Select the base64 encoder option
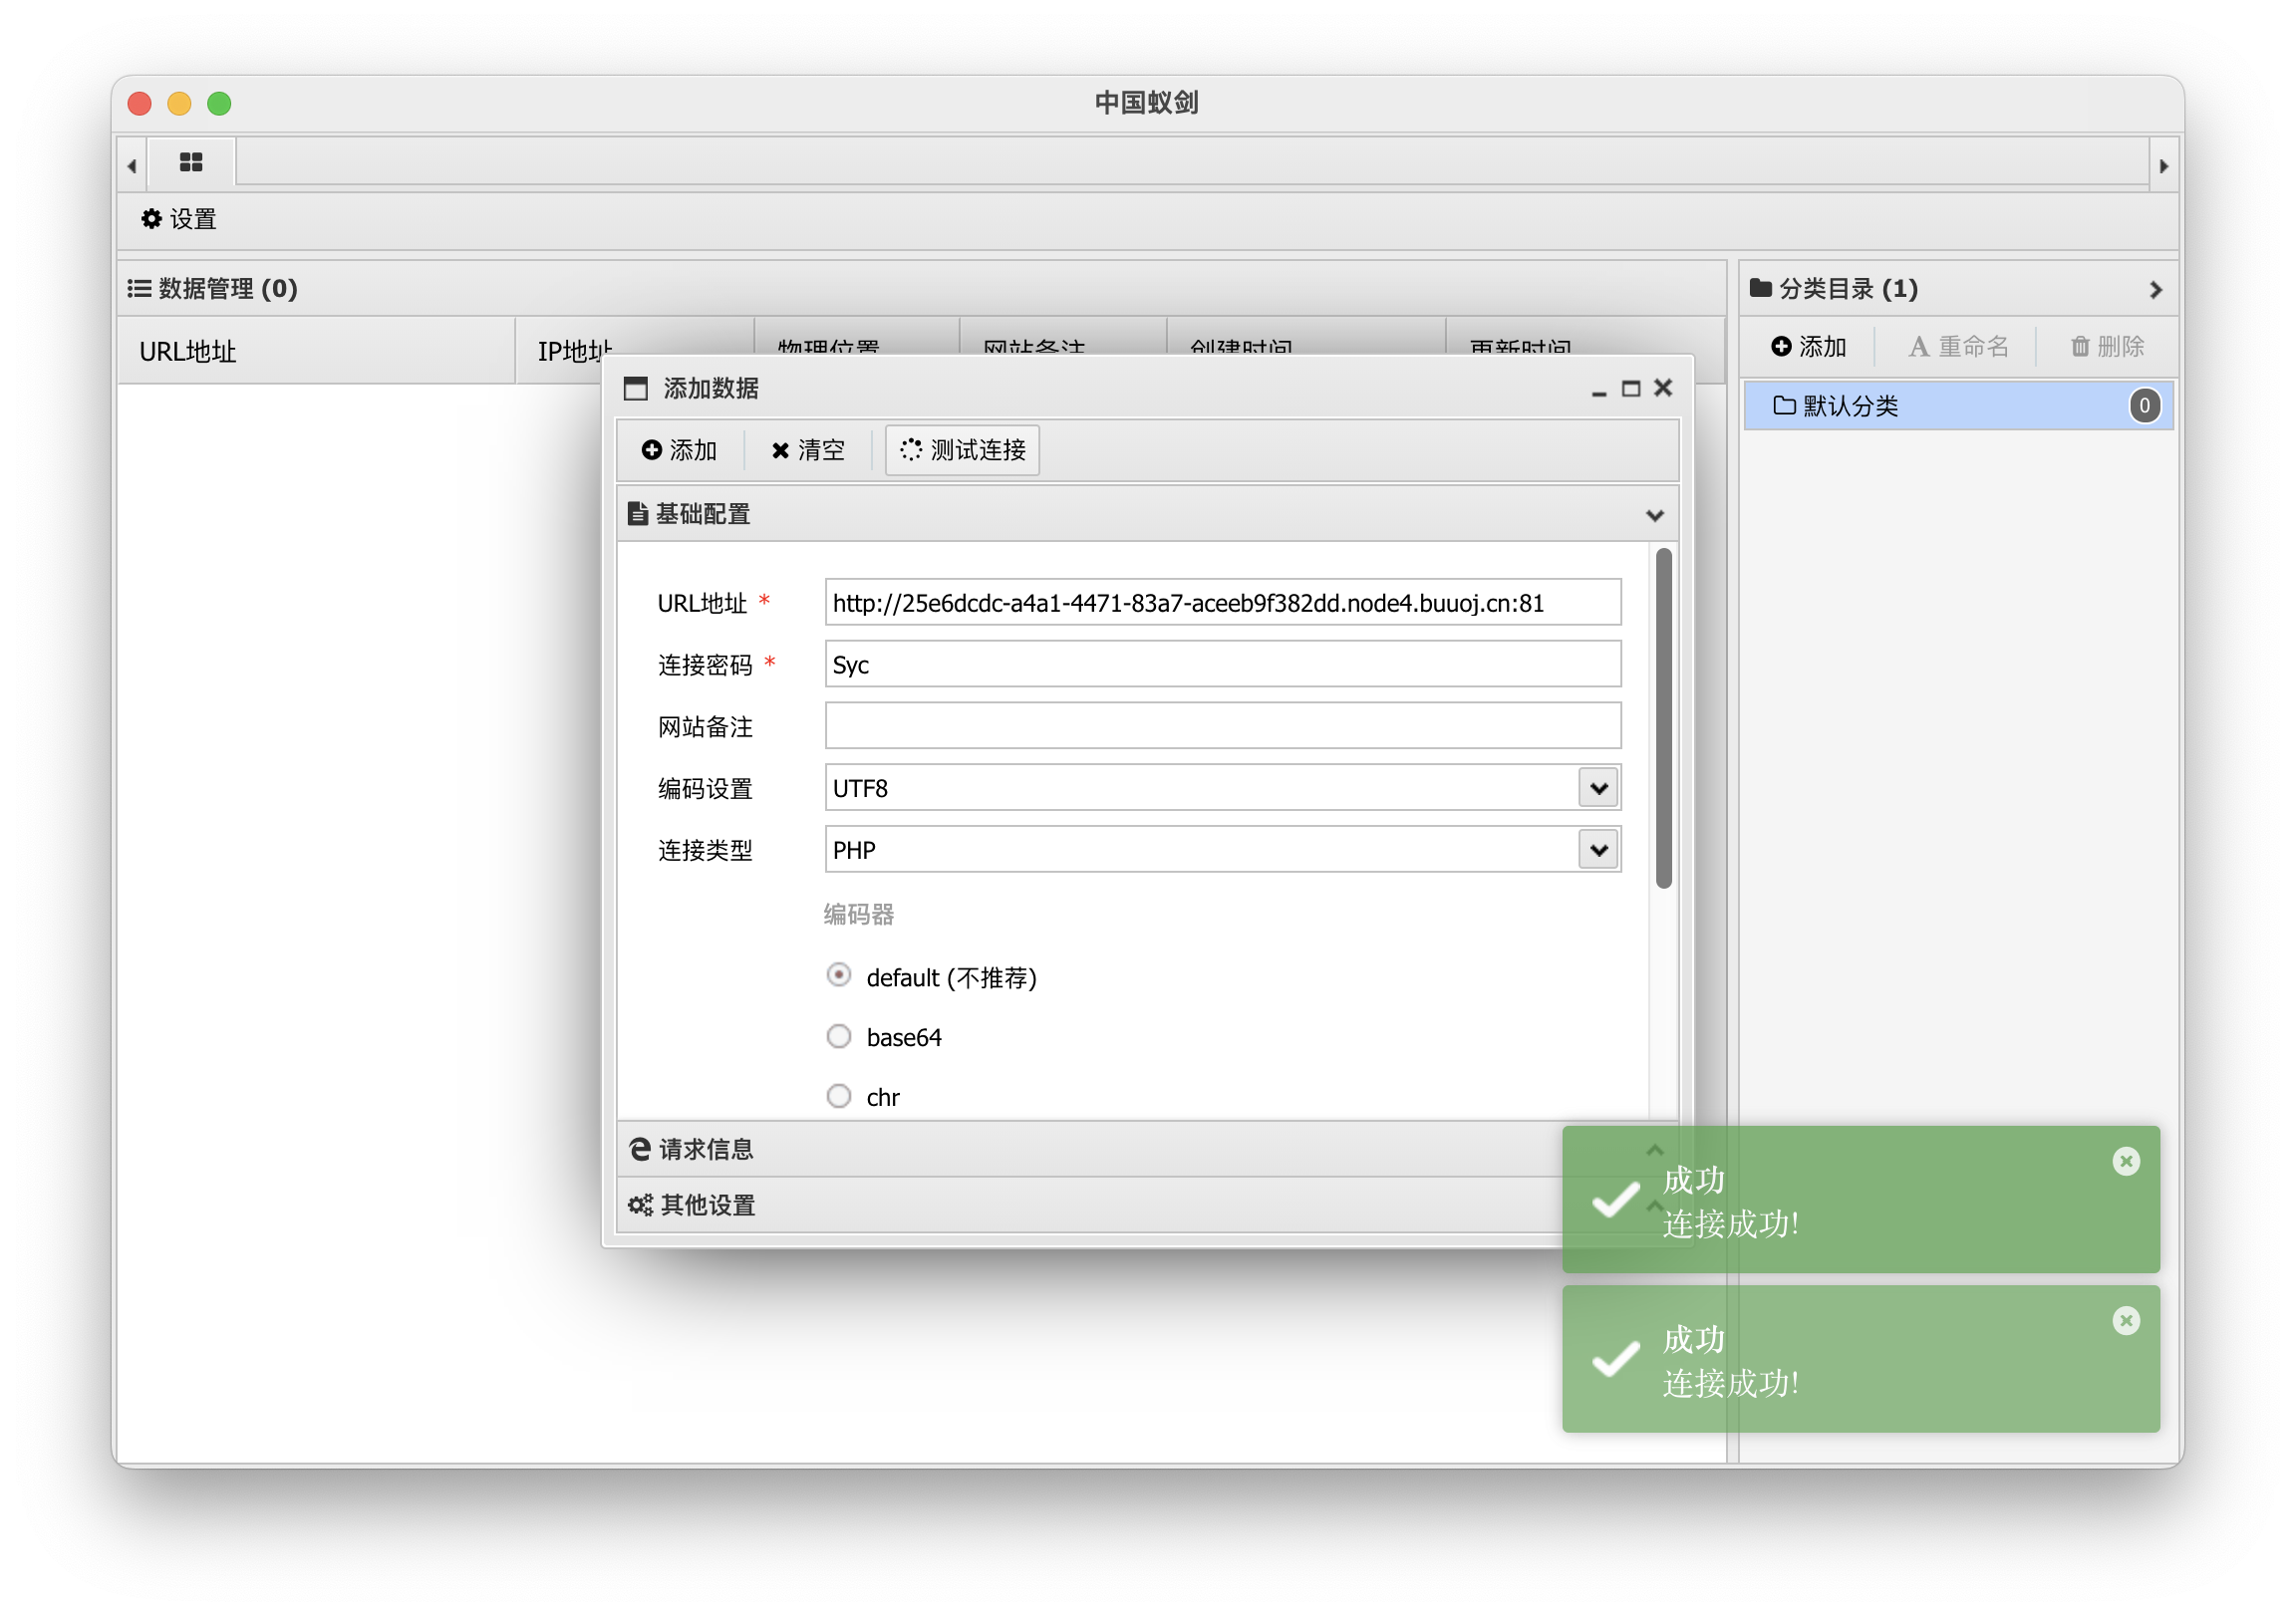The image size is (2296, 1616). point(839,1036)
